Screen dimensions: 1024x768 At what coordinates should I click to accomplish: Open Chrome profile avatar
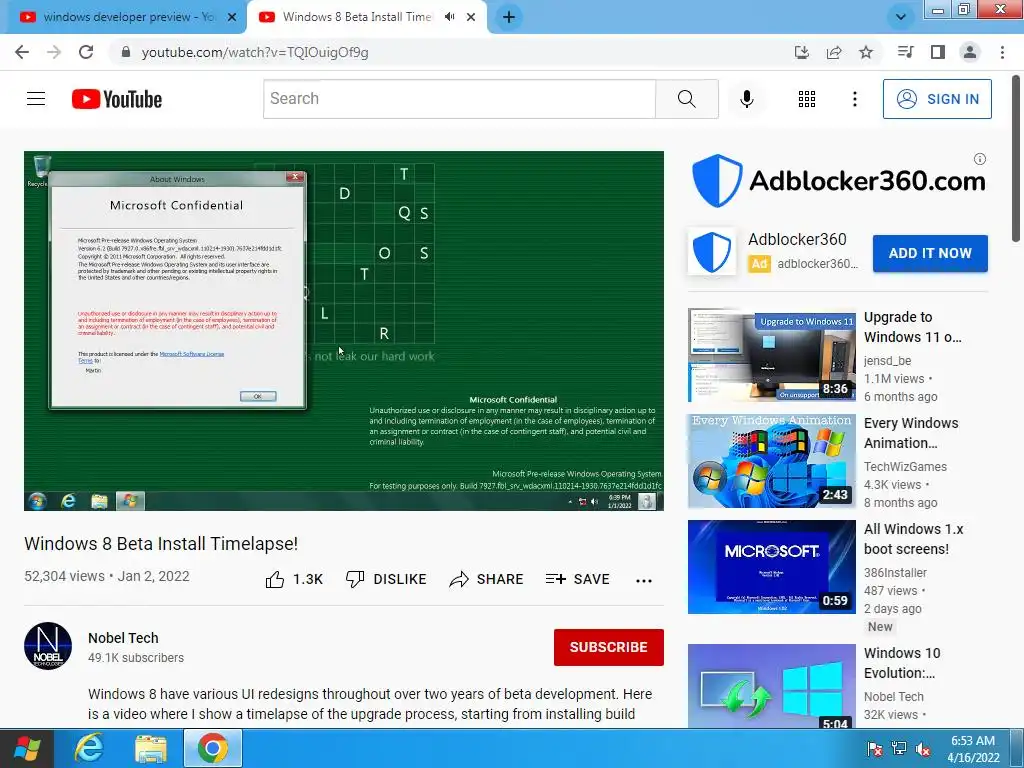970,52
